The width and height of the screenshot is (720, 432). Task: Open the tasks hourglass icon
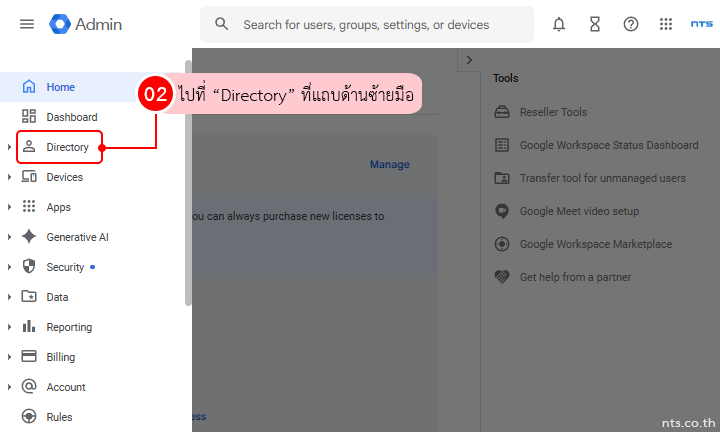click(x=595, y=24)
